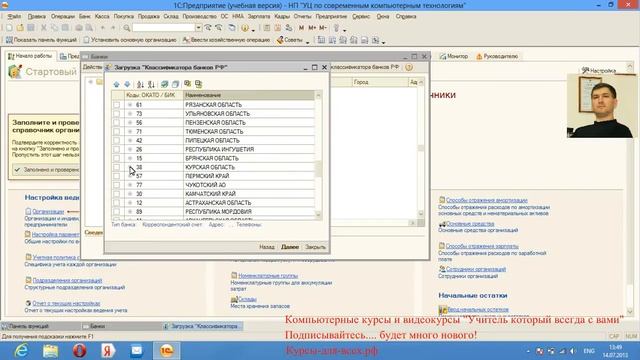640x360 pixels.
Task: Open the Способы отражения амортизации link
Action: [x=487, y=200]
